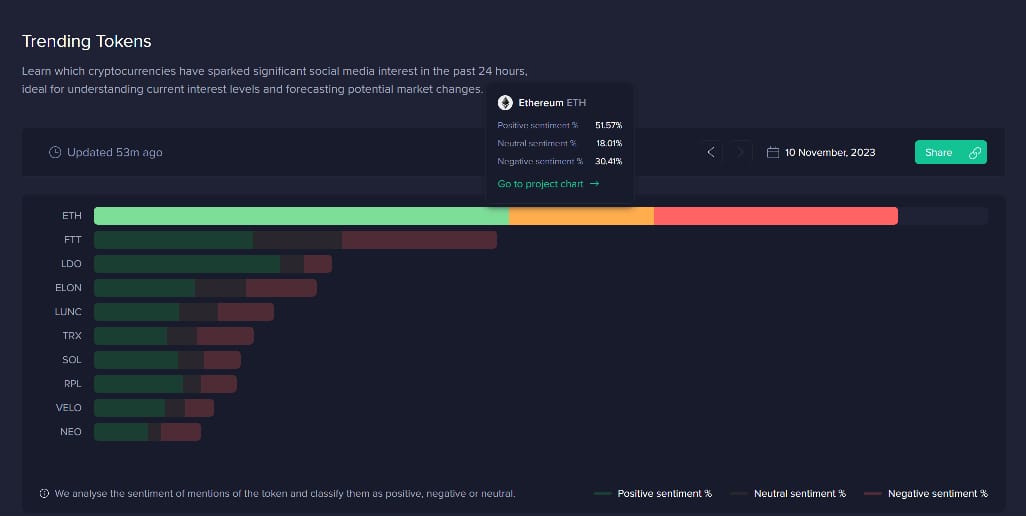
Task: Click the SOL positive sentiment bar
Action: (x=136, y=360)
